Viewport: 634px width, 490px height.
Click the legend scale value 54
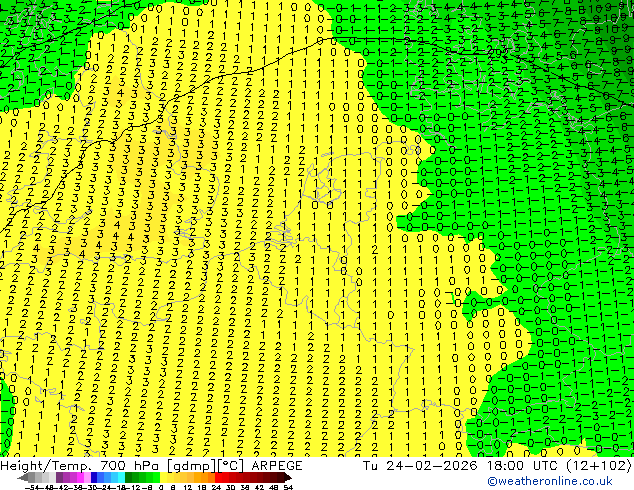click(x=288, y=488)
